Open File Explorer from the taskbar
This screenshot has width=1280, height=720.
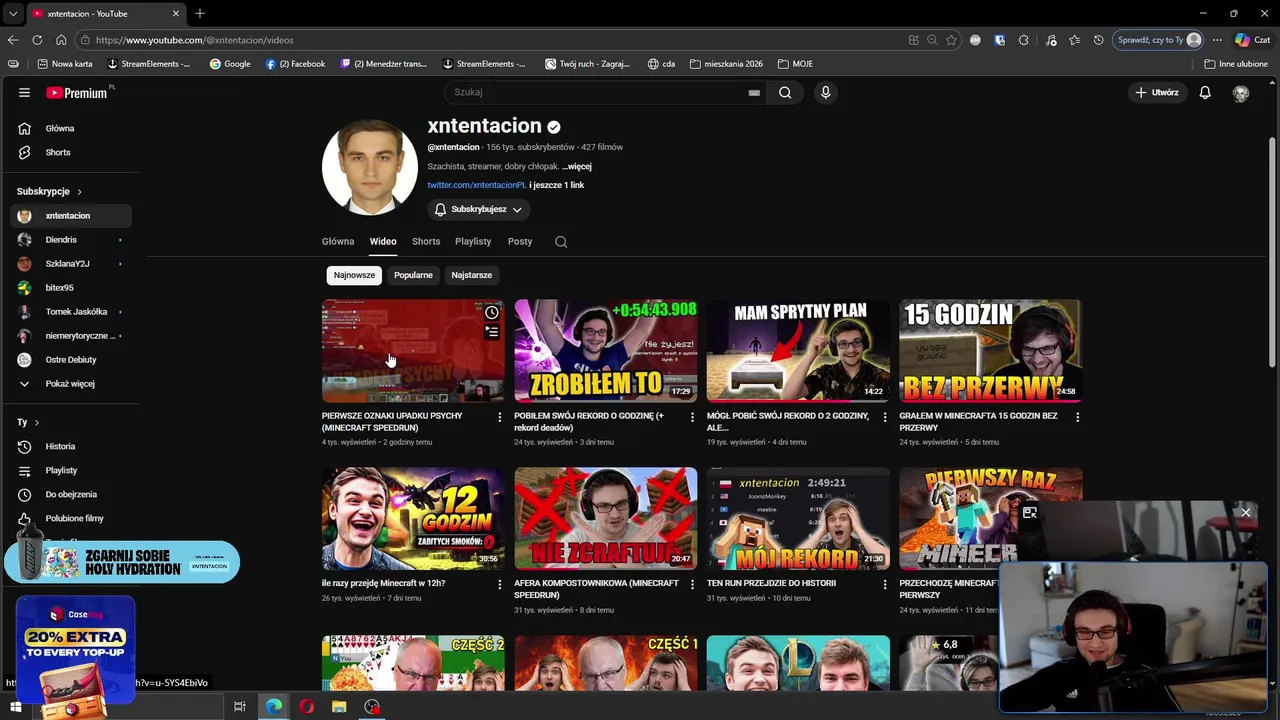coord(339,707)
